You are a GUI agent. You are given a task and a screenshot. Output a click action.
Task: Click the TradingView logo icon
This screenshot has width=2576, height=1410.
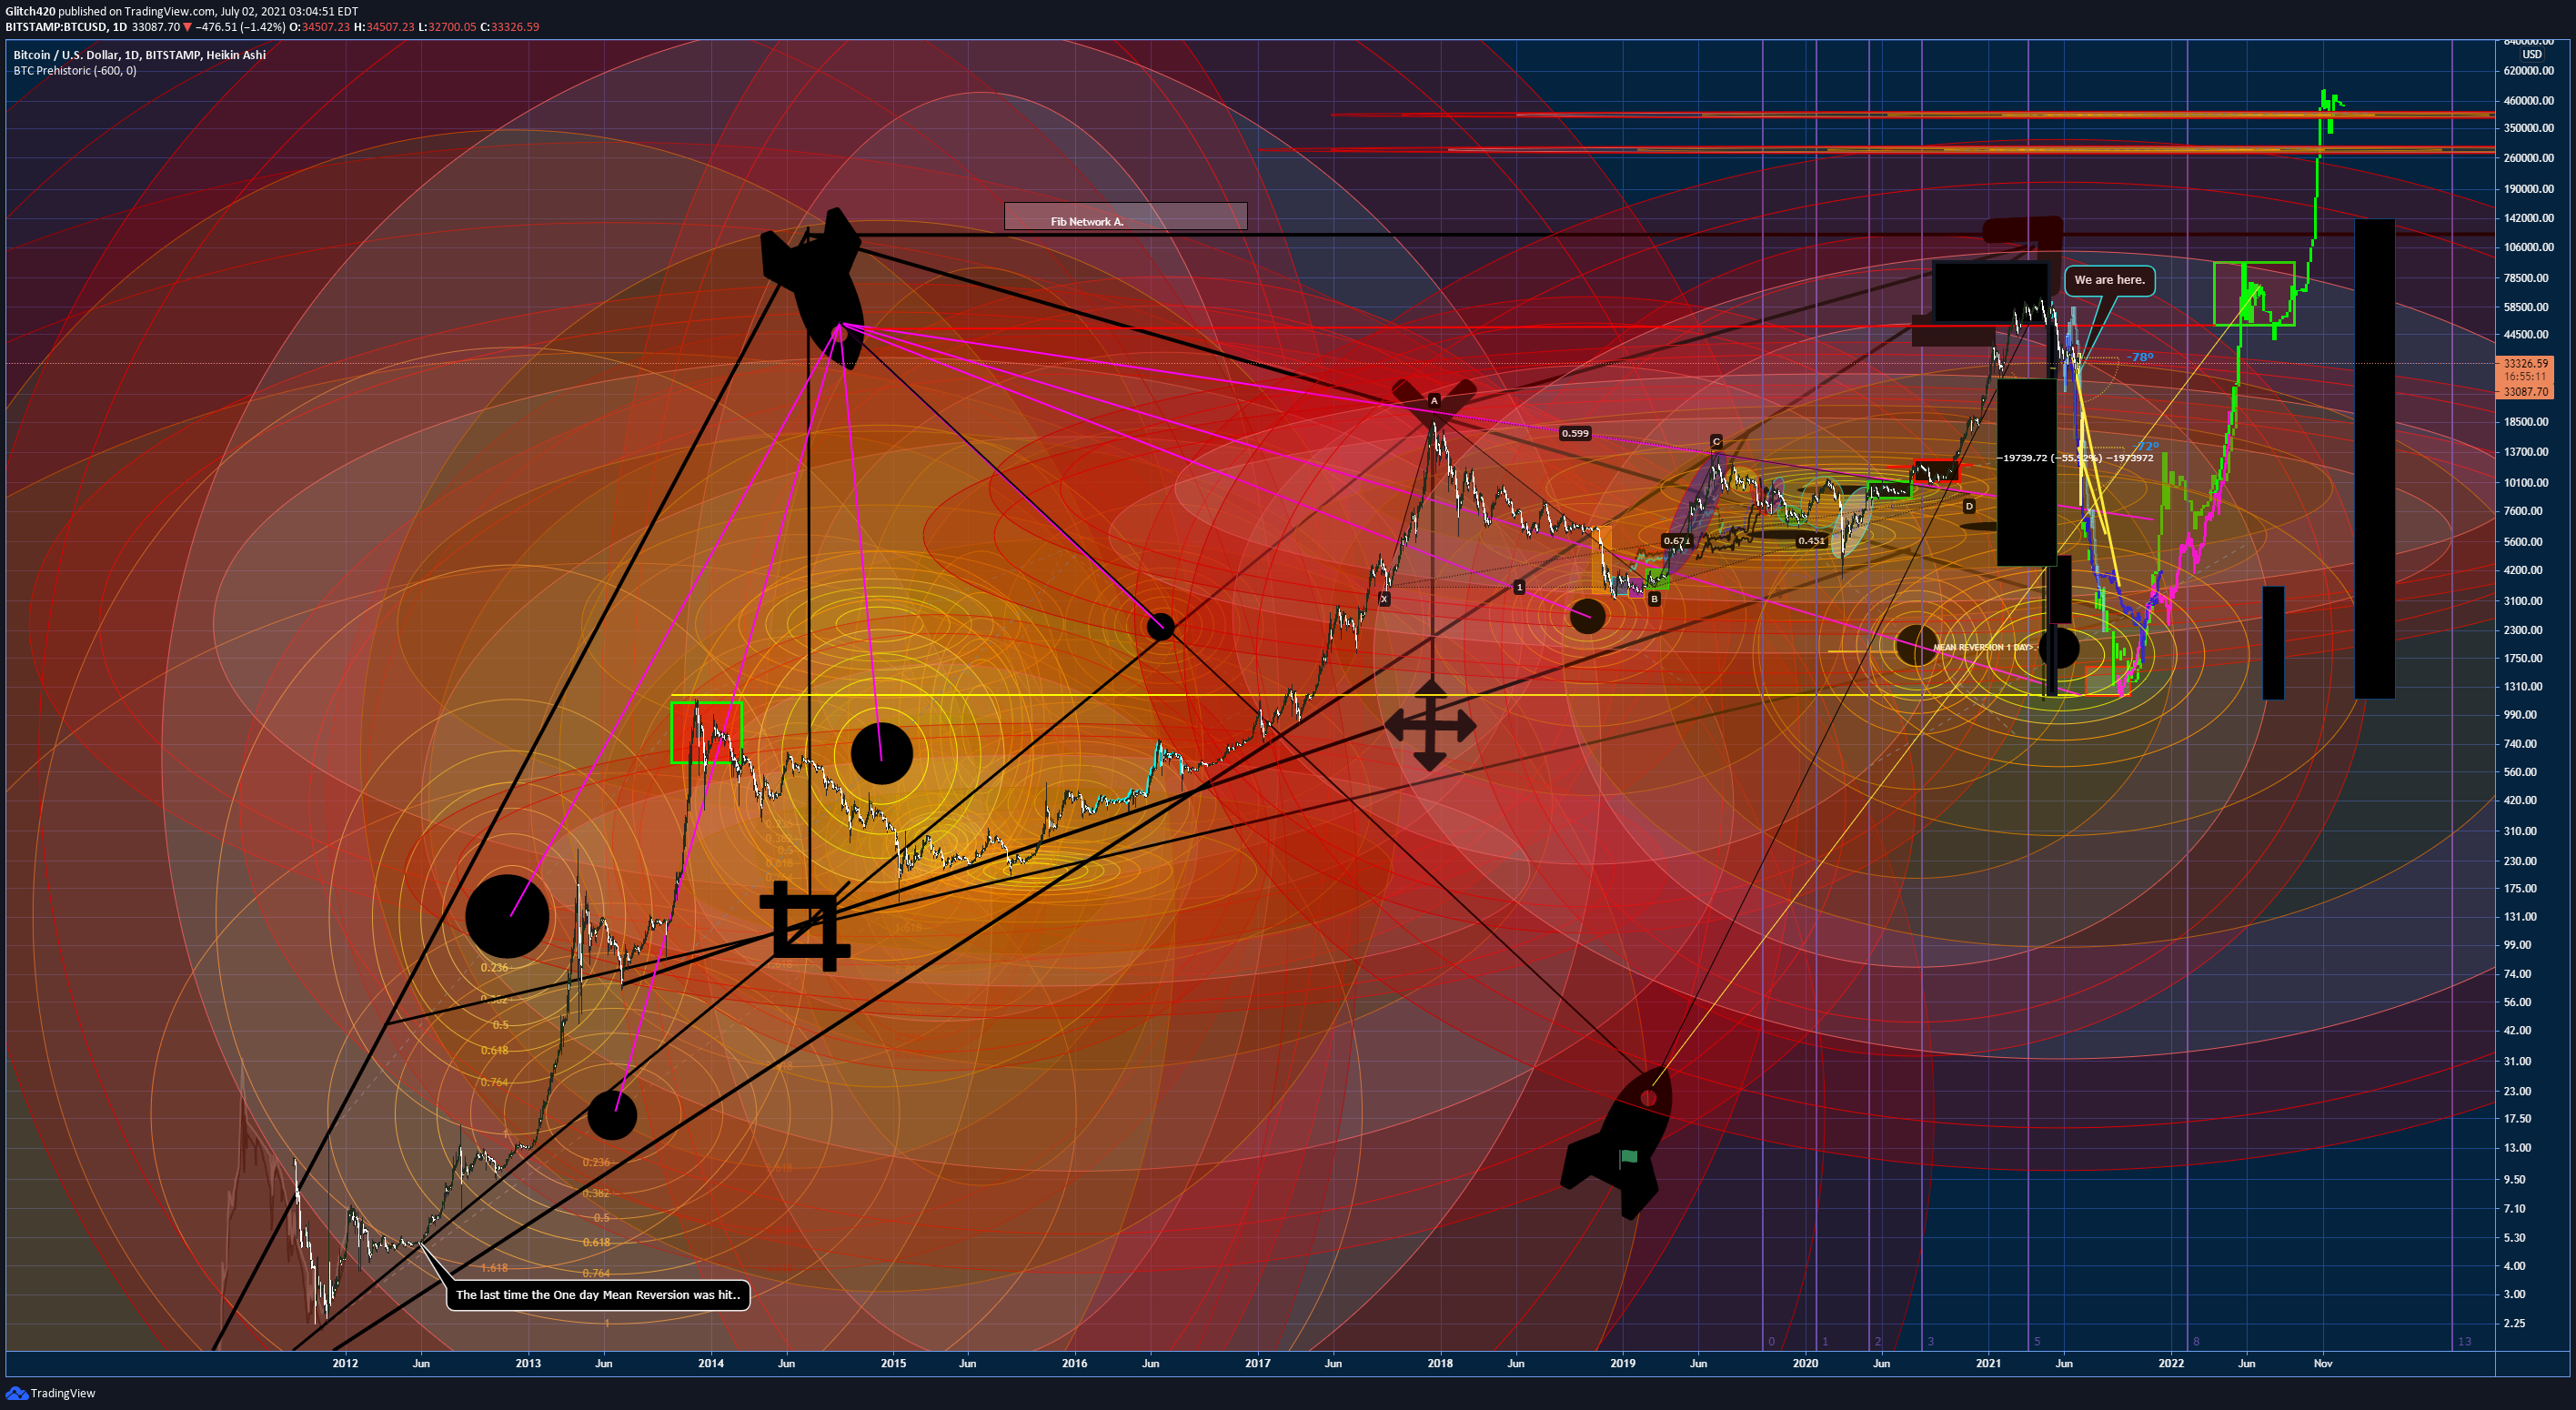tap(16, 1393)
